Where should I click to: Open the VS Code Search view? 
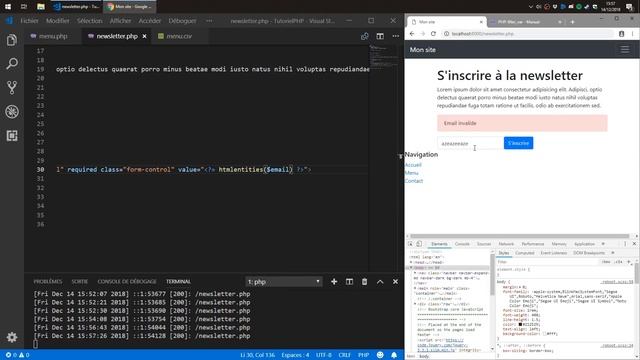(x=12, y=64)
